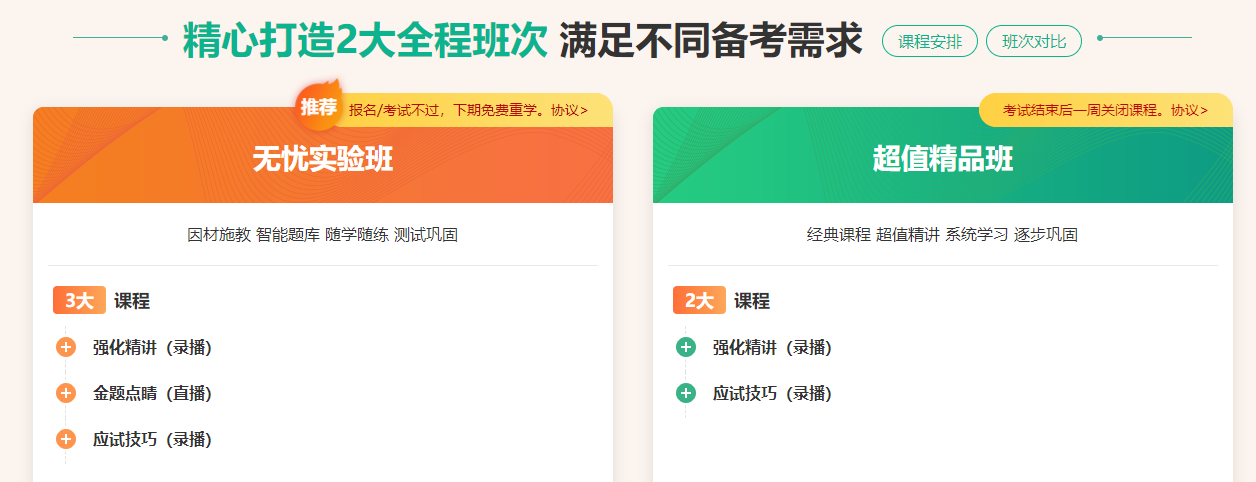Click 经典课程 超值精讲 系统学习 逐步巩固 subtitle
This screenshot has width=1256, height=482.
[942, 235]
